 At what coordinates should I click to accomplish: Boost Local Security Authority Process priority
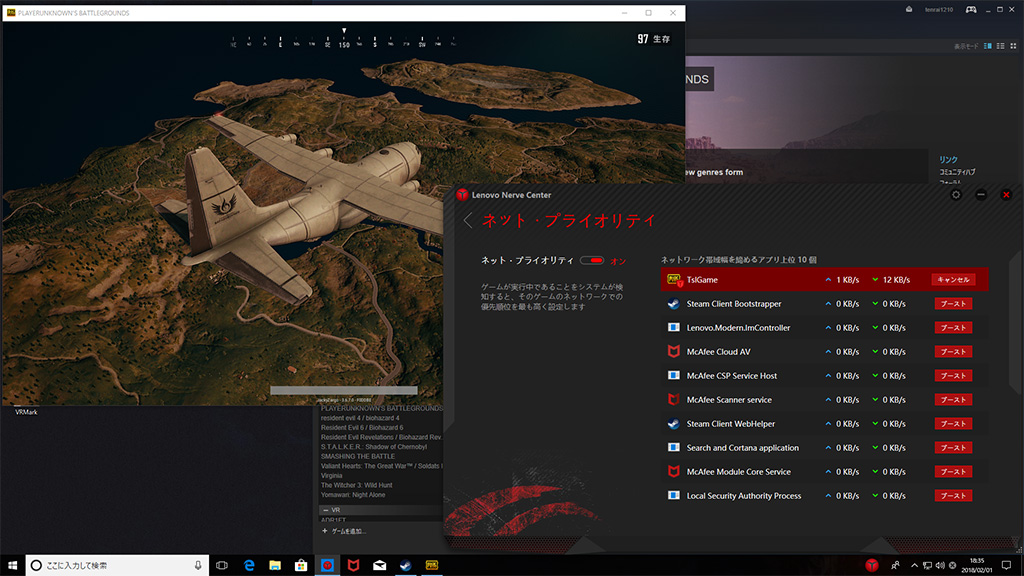tap(953, 496)
